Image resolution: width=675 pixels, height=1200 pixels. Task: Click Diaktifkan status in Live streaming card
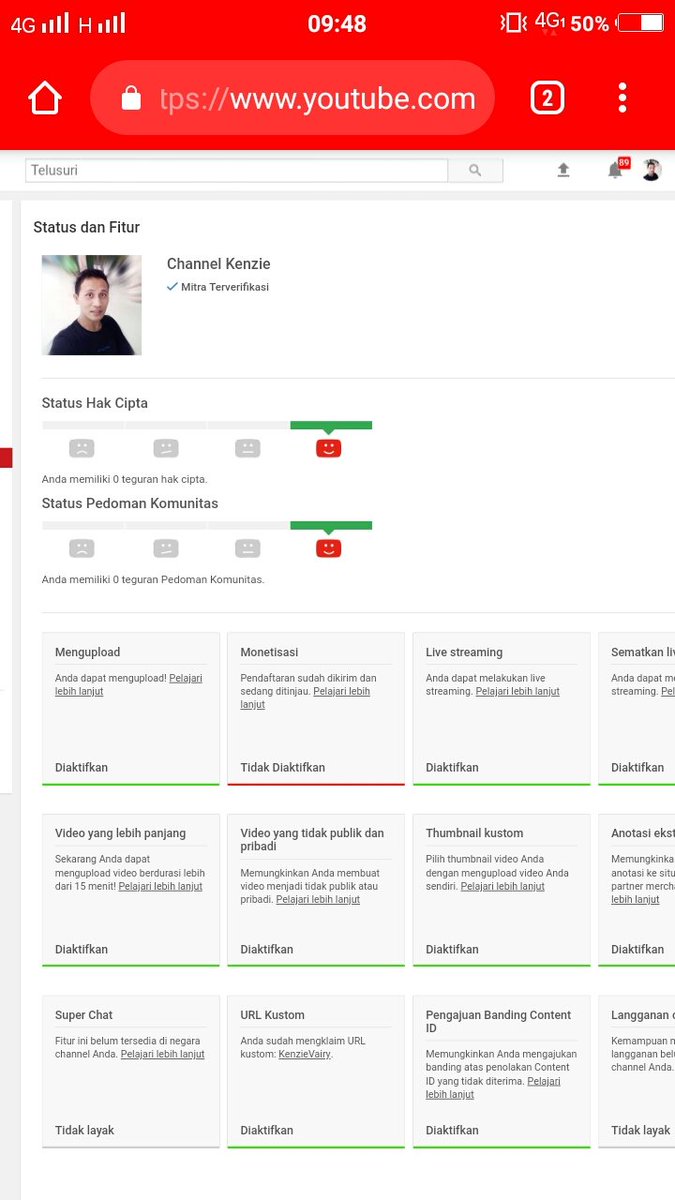pyautogui.click(x=452, y=768)
